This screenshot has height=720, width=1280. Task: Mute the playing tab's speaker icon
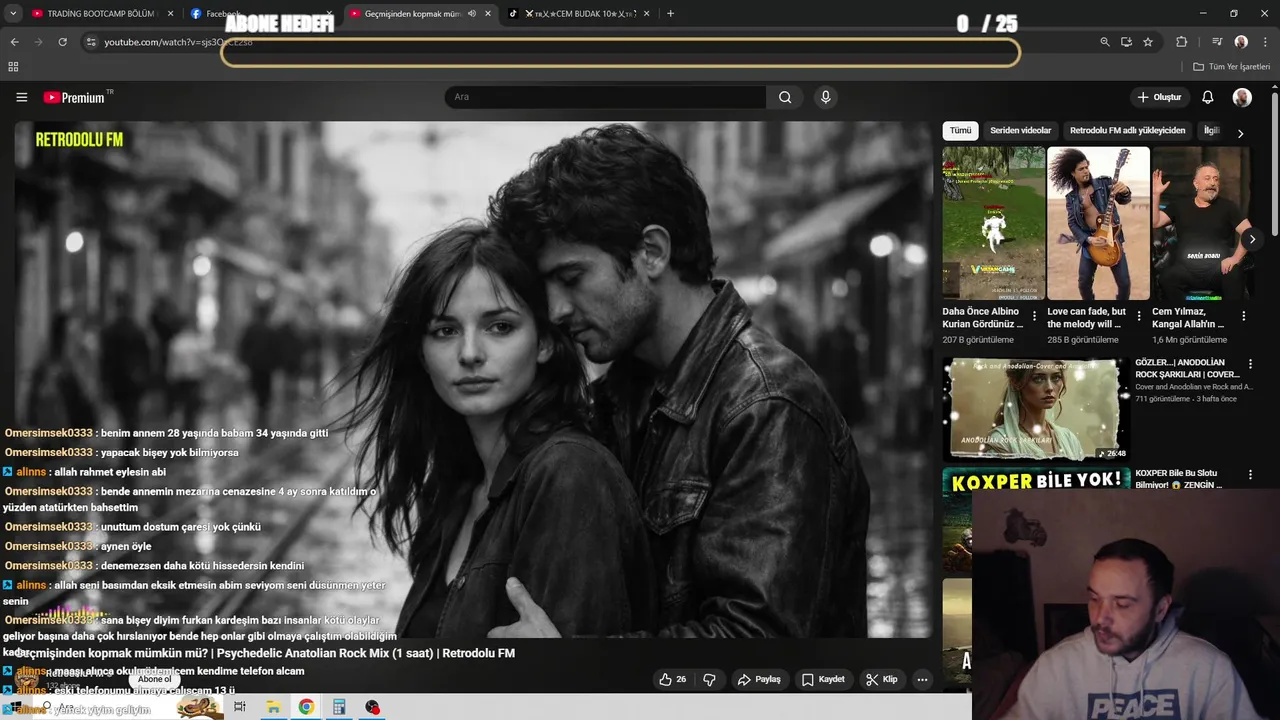pos(471,14)
